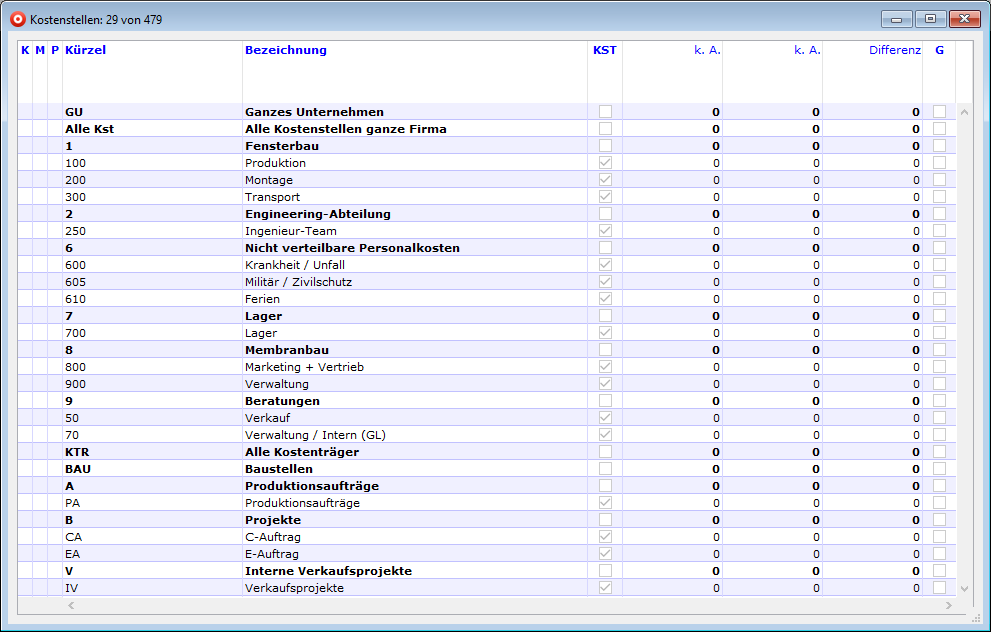Screen dimensions: 991x632
Task: Click vertical scrollbar down arrow
Action: tap(964, 589)
